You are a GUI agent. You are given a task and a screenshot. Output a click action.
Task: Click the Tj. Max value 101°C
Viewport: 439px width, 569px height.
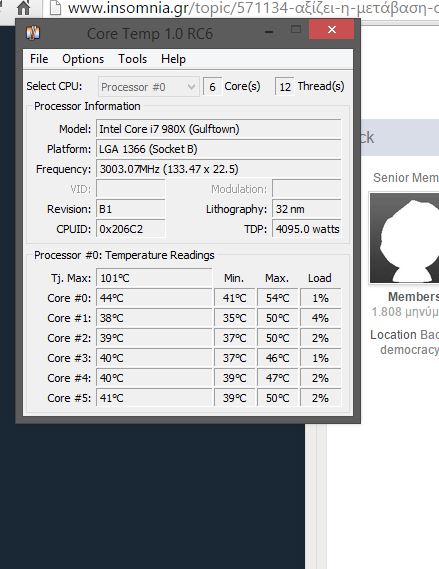(154, 278)
